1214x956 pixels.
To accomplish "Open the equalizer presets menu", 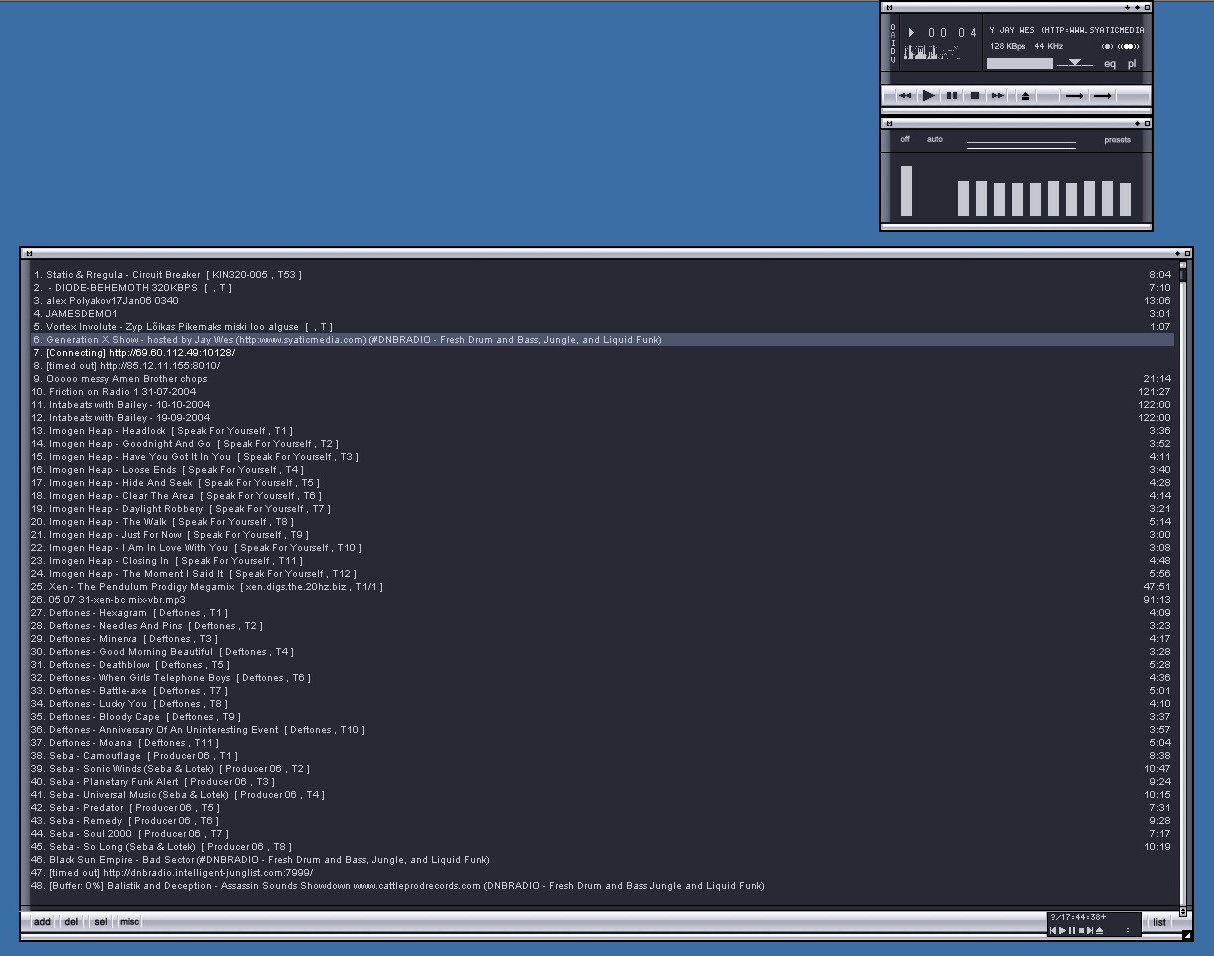I will (1117, 140).
